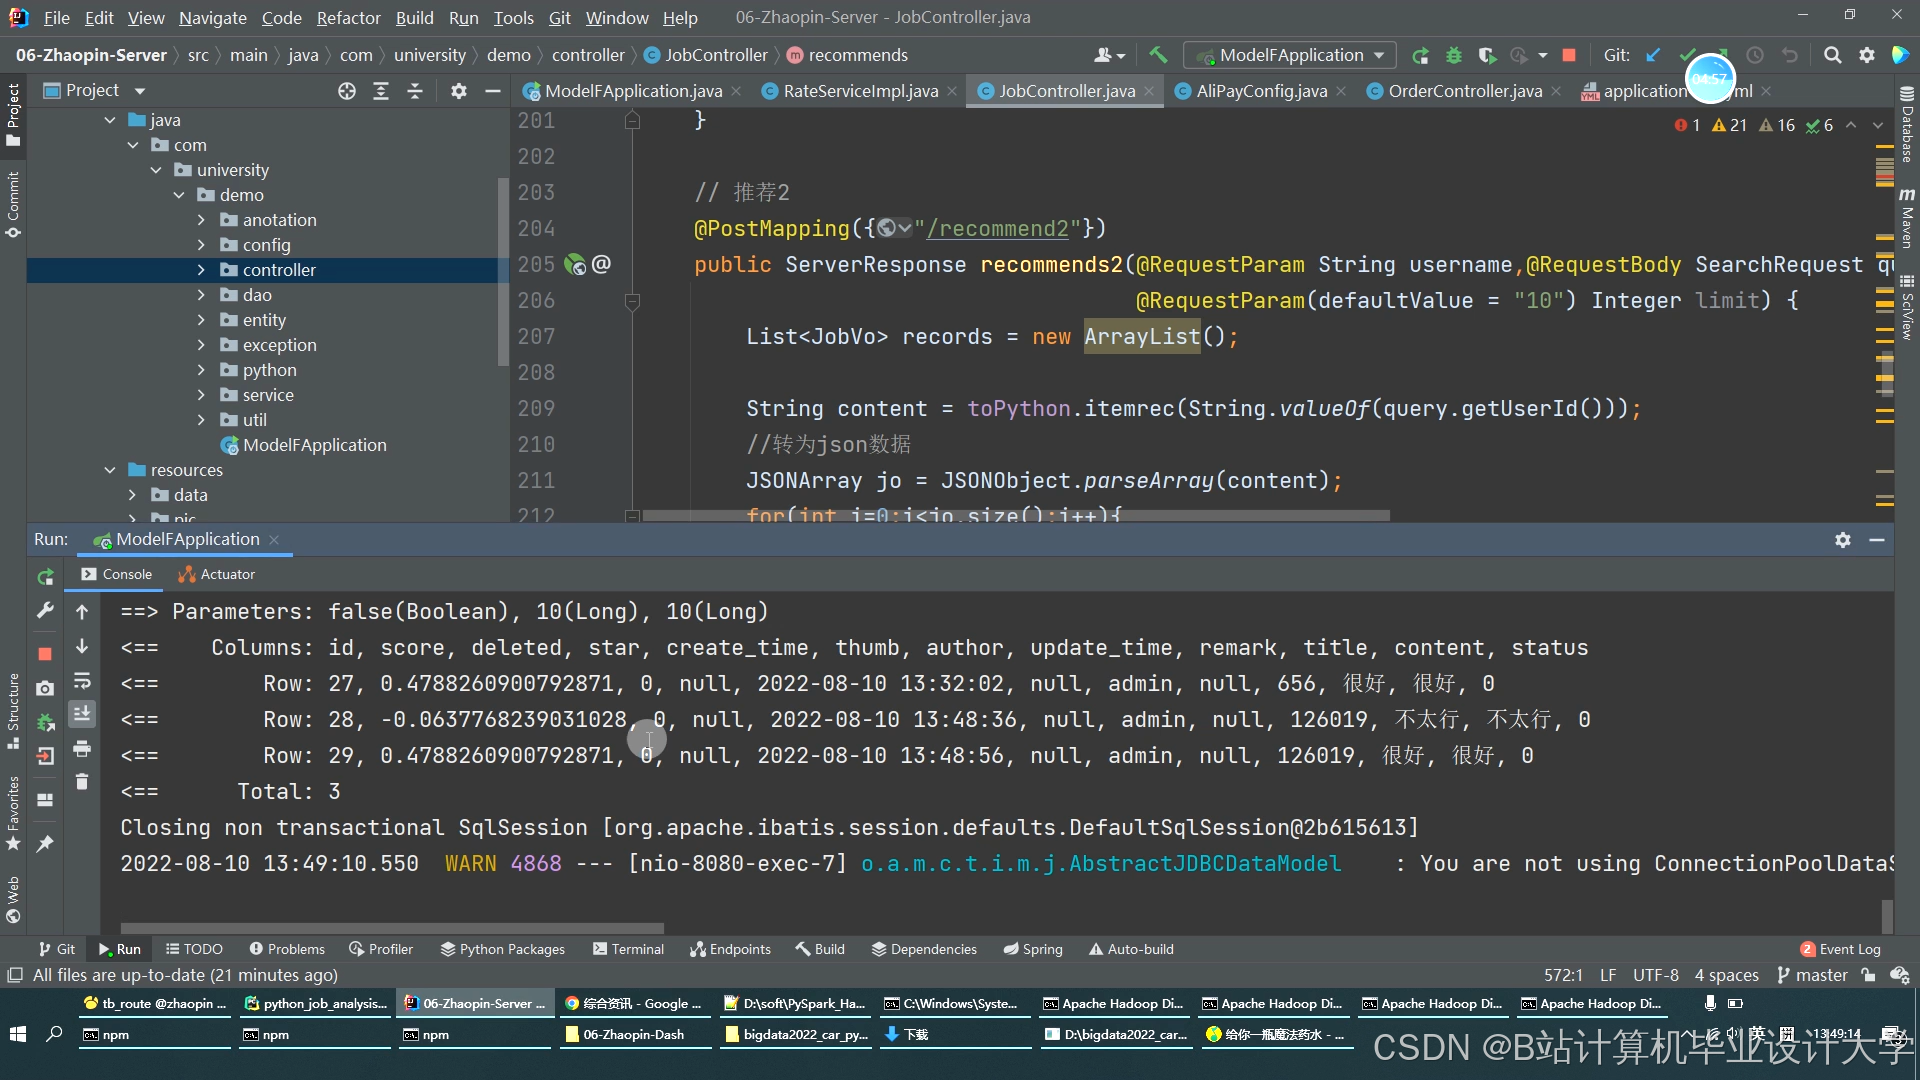
Task: Open the Terminal tool window button
Action: [x=628, y=949]
